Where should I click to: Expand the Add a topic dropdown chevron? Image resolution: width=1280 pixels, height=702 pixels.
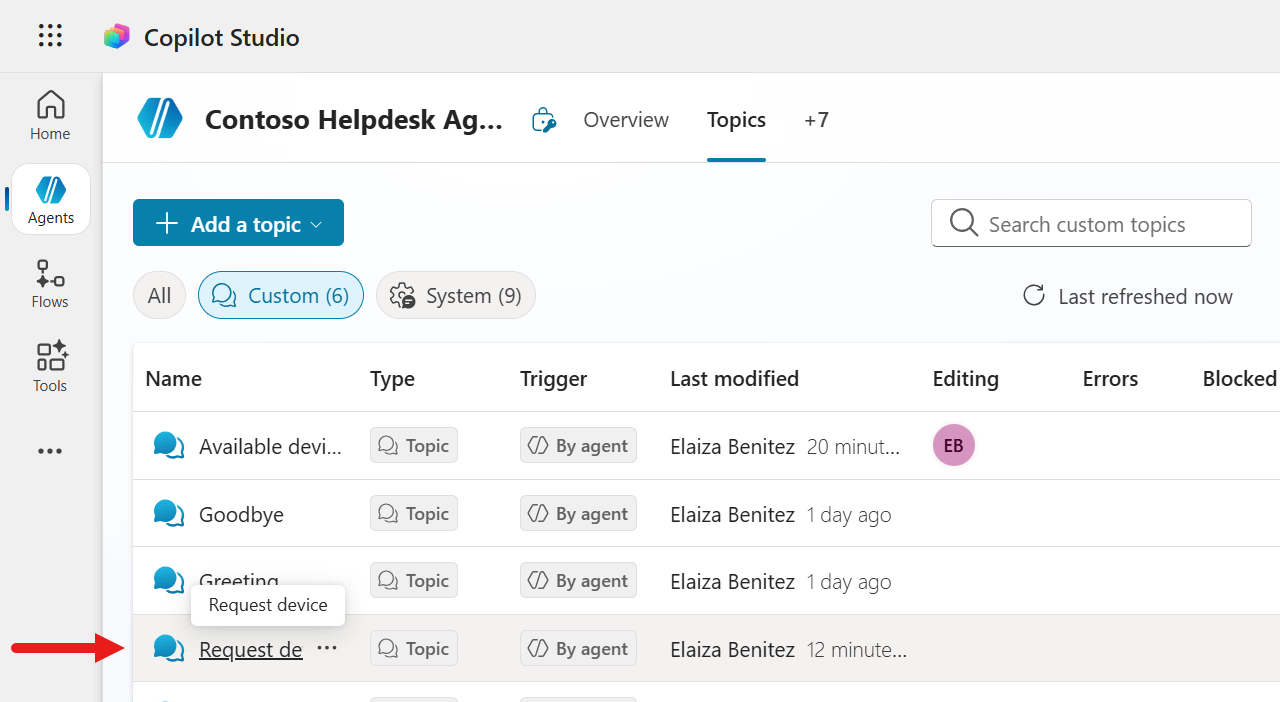pyautogui.click(x=317, y=222)
